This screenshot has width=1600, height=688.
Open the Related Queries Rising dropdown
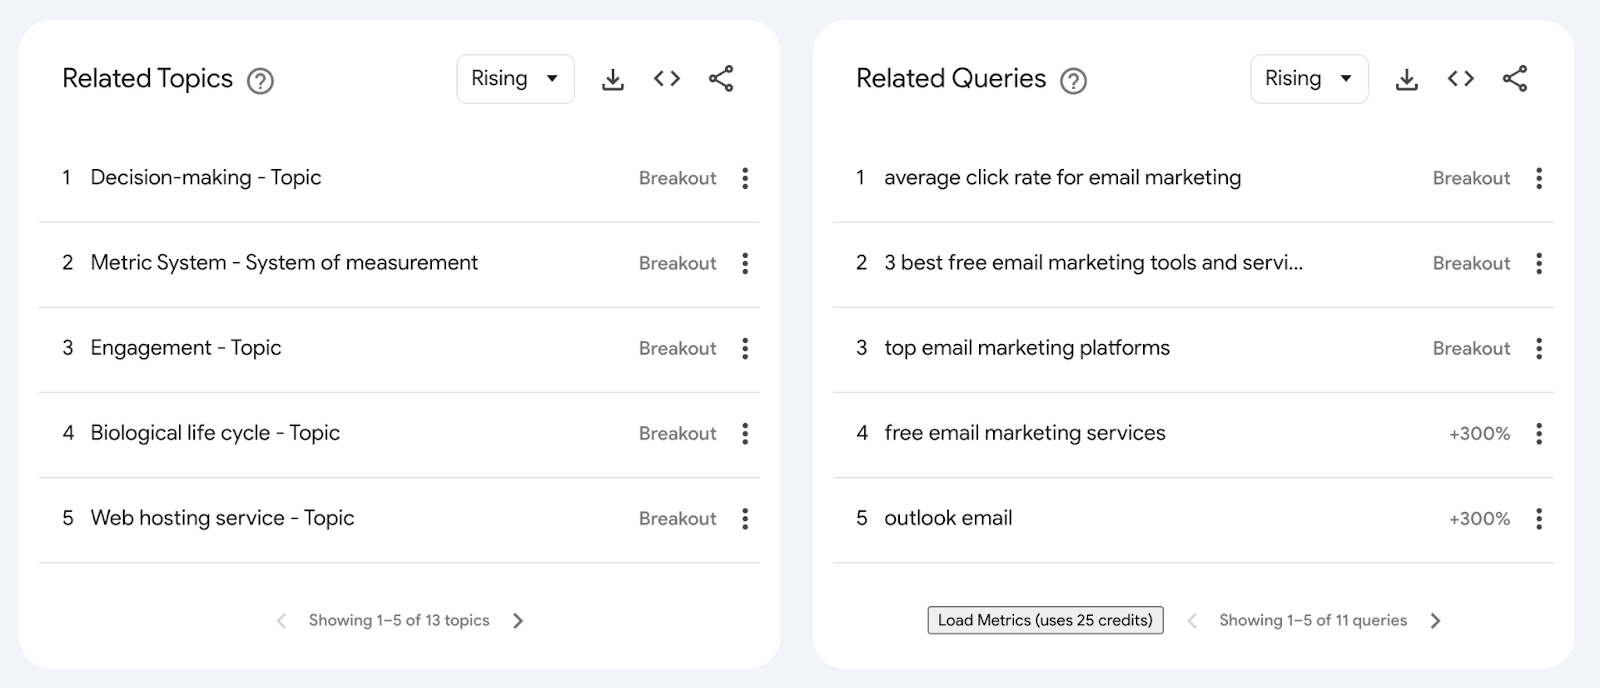(1309, 79)
